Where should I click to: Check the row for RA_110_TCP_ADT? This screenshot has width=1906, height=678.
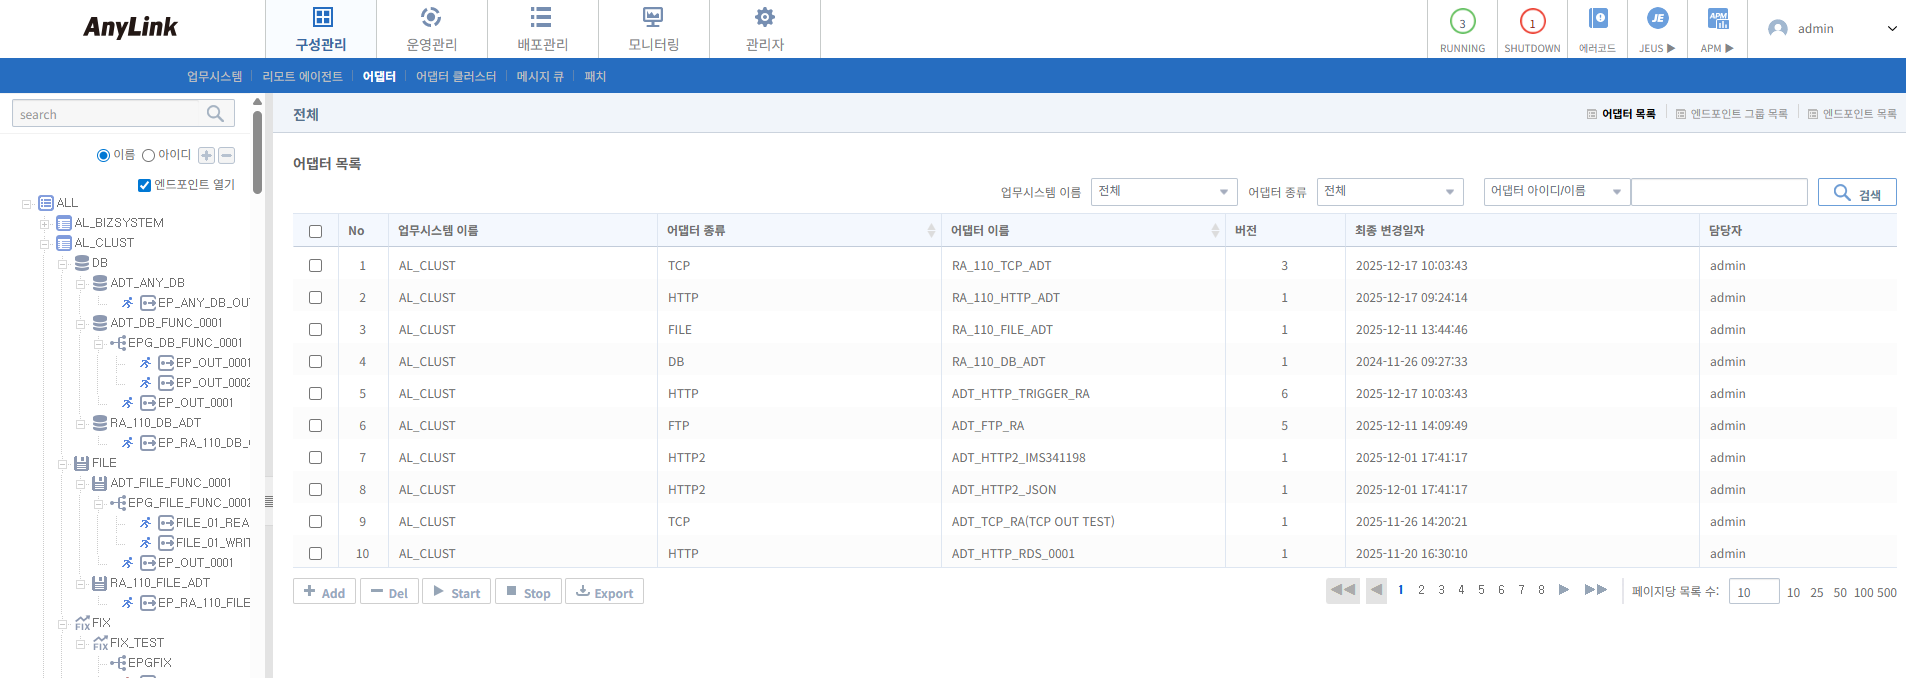point(315,266)
